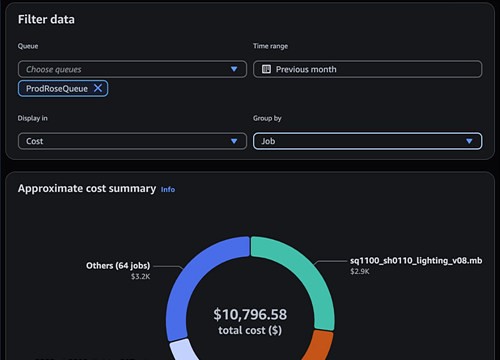Click the Cost dropdown arrow icon

(x=234, y=141)
